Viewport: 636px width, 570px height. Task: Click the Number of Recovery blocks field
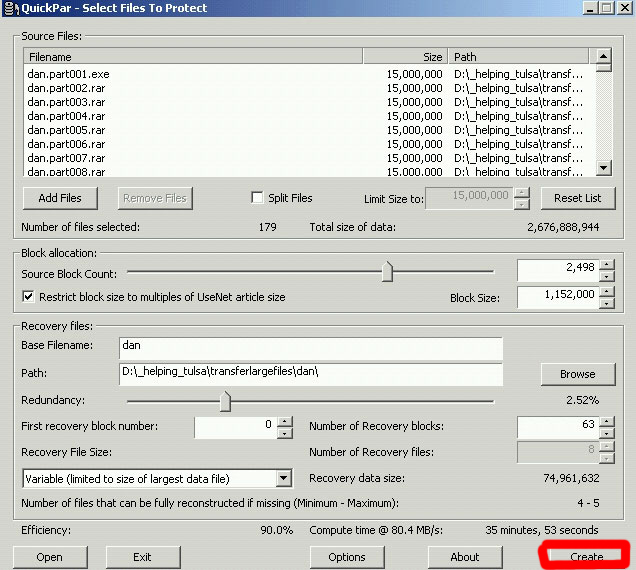(558, 428)
